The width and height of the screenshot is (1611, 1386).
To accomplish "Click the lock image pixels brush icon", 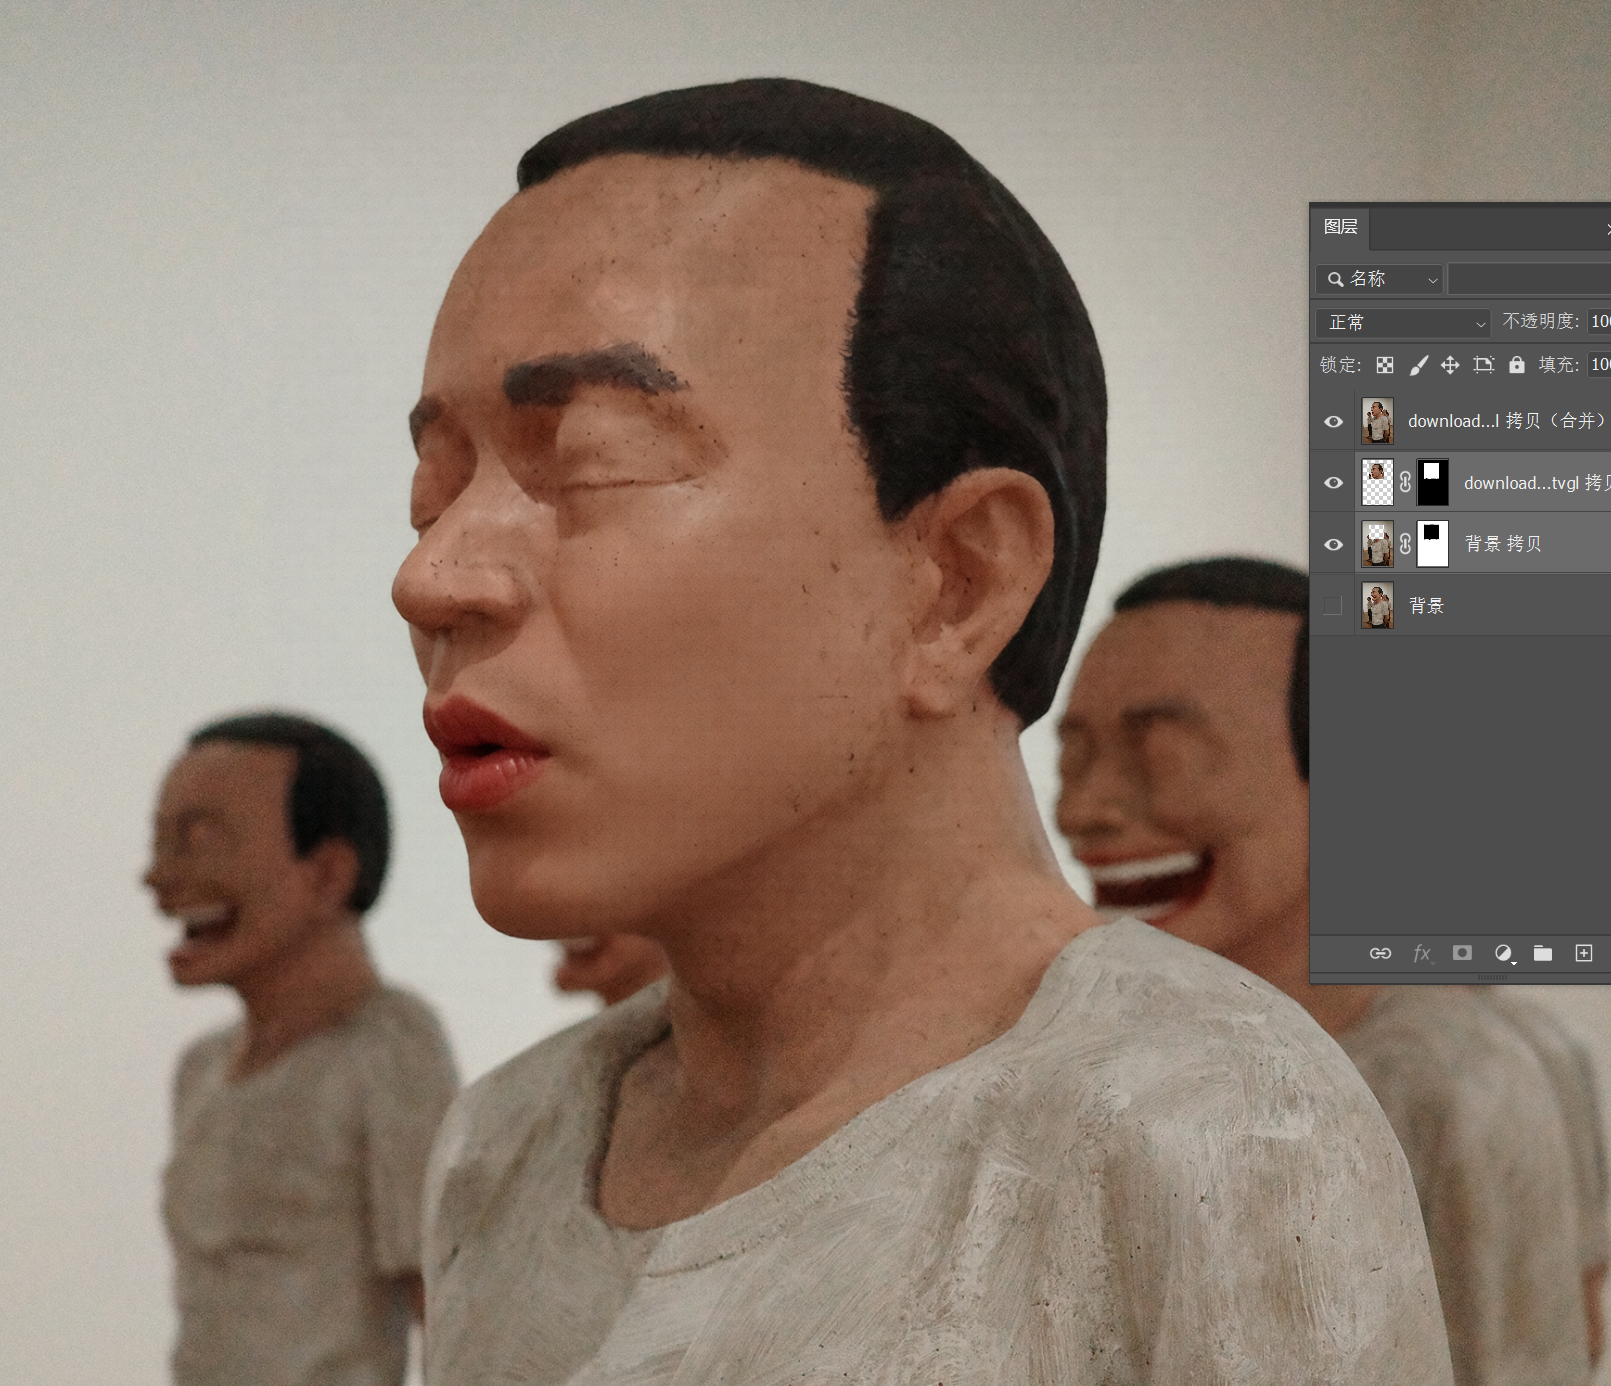I will click(1418, 365).
